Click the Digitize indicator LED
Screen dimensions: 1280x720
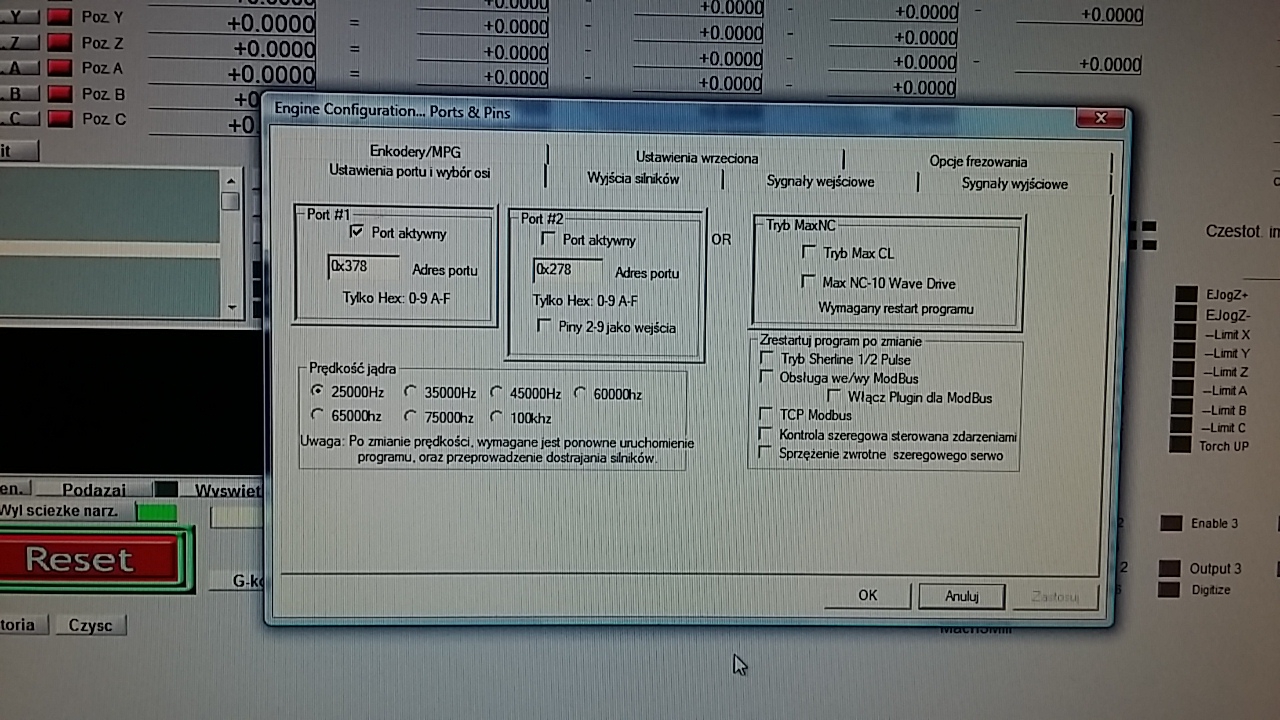point(1168,589)
